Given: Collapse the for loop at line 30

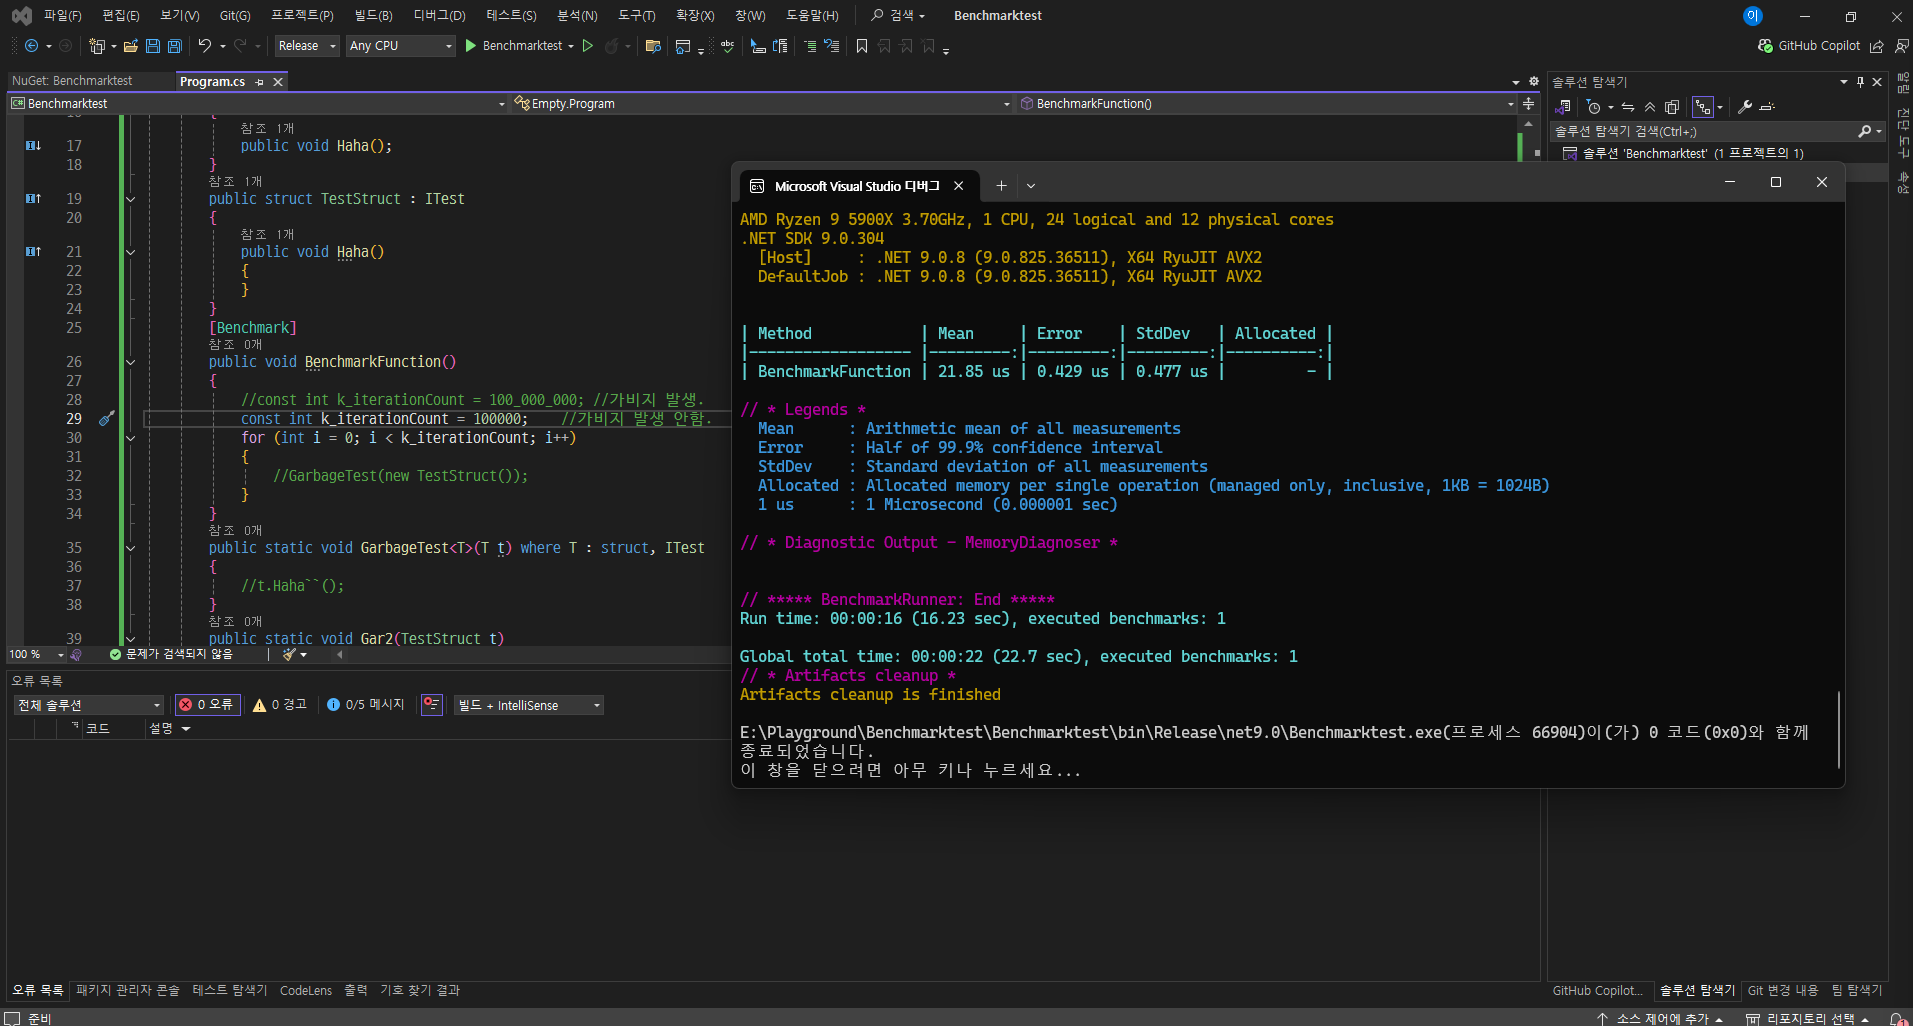Looking at the screenshot, I should coord(130,438).
